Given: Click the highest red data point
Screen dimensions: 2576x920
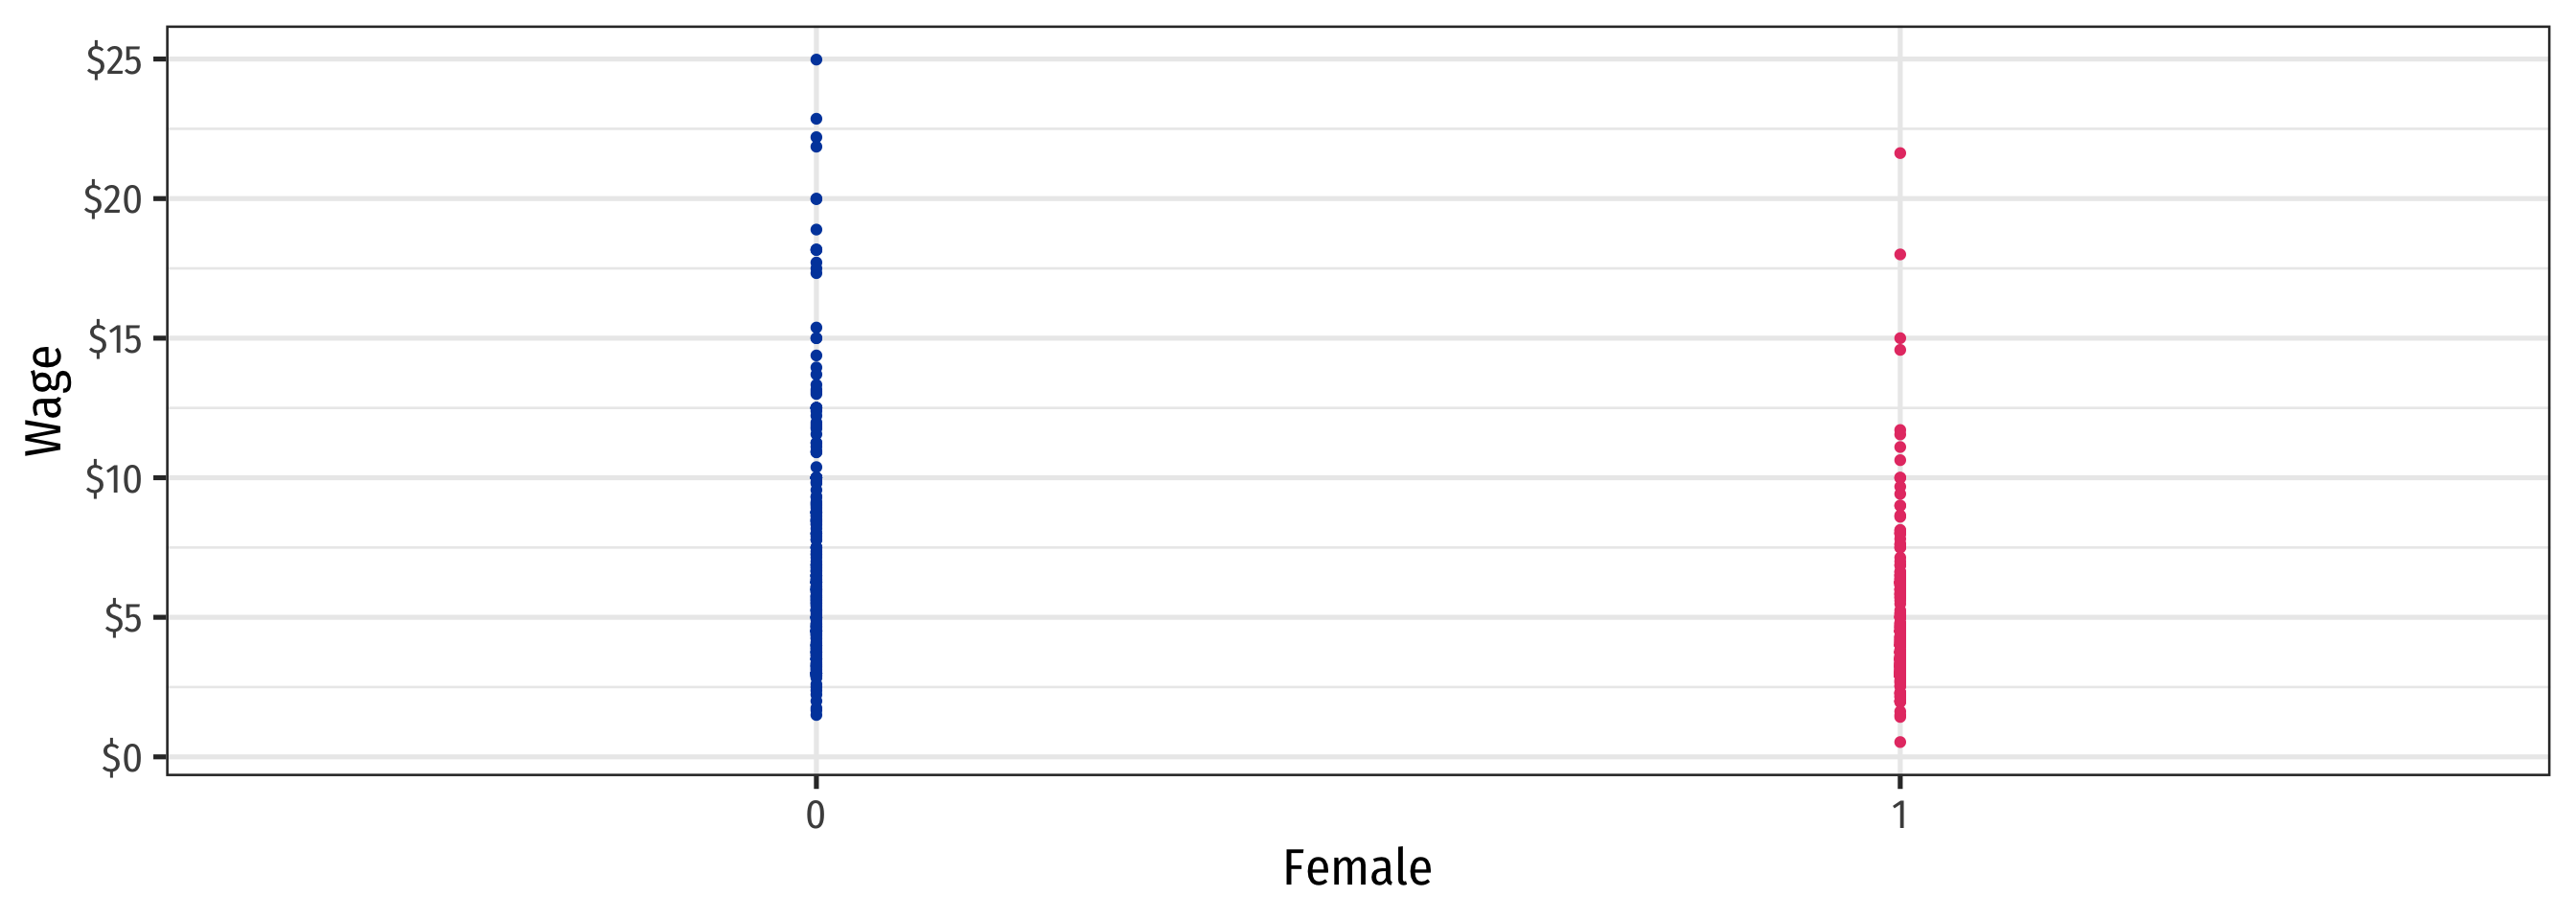Looking at the screenshot, I should tap(1900, 154).
